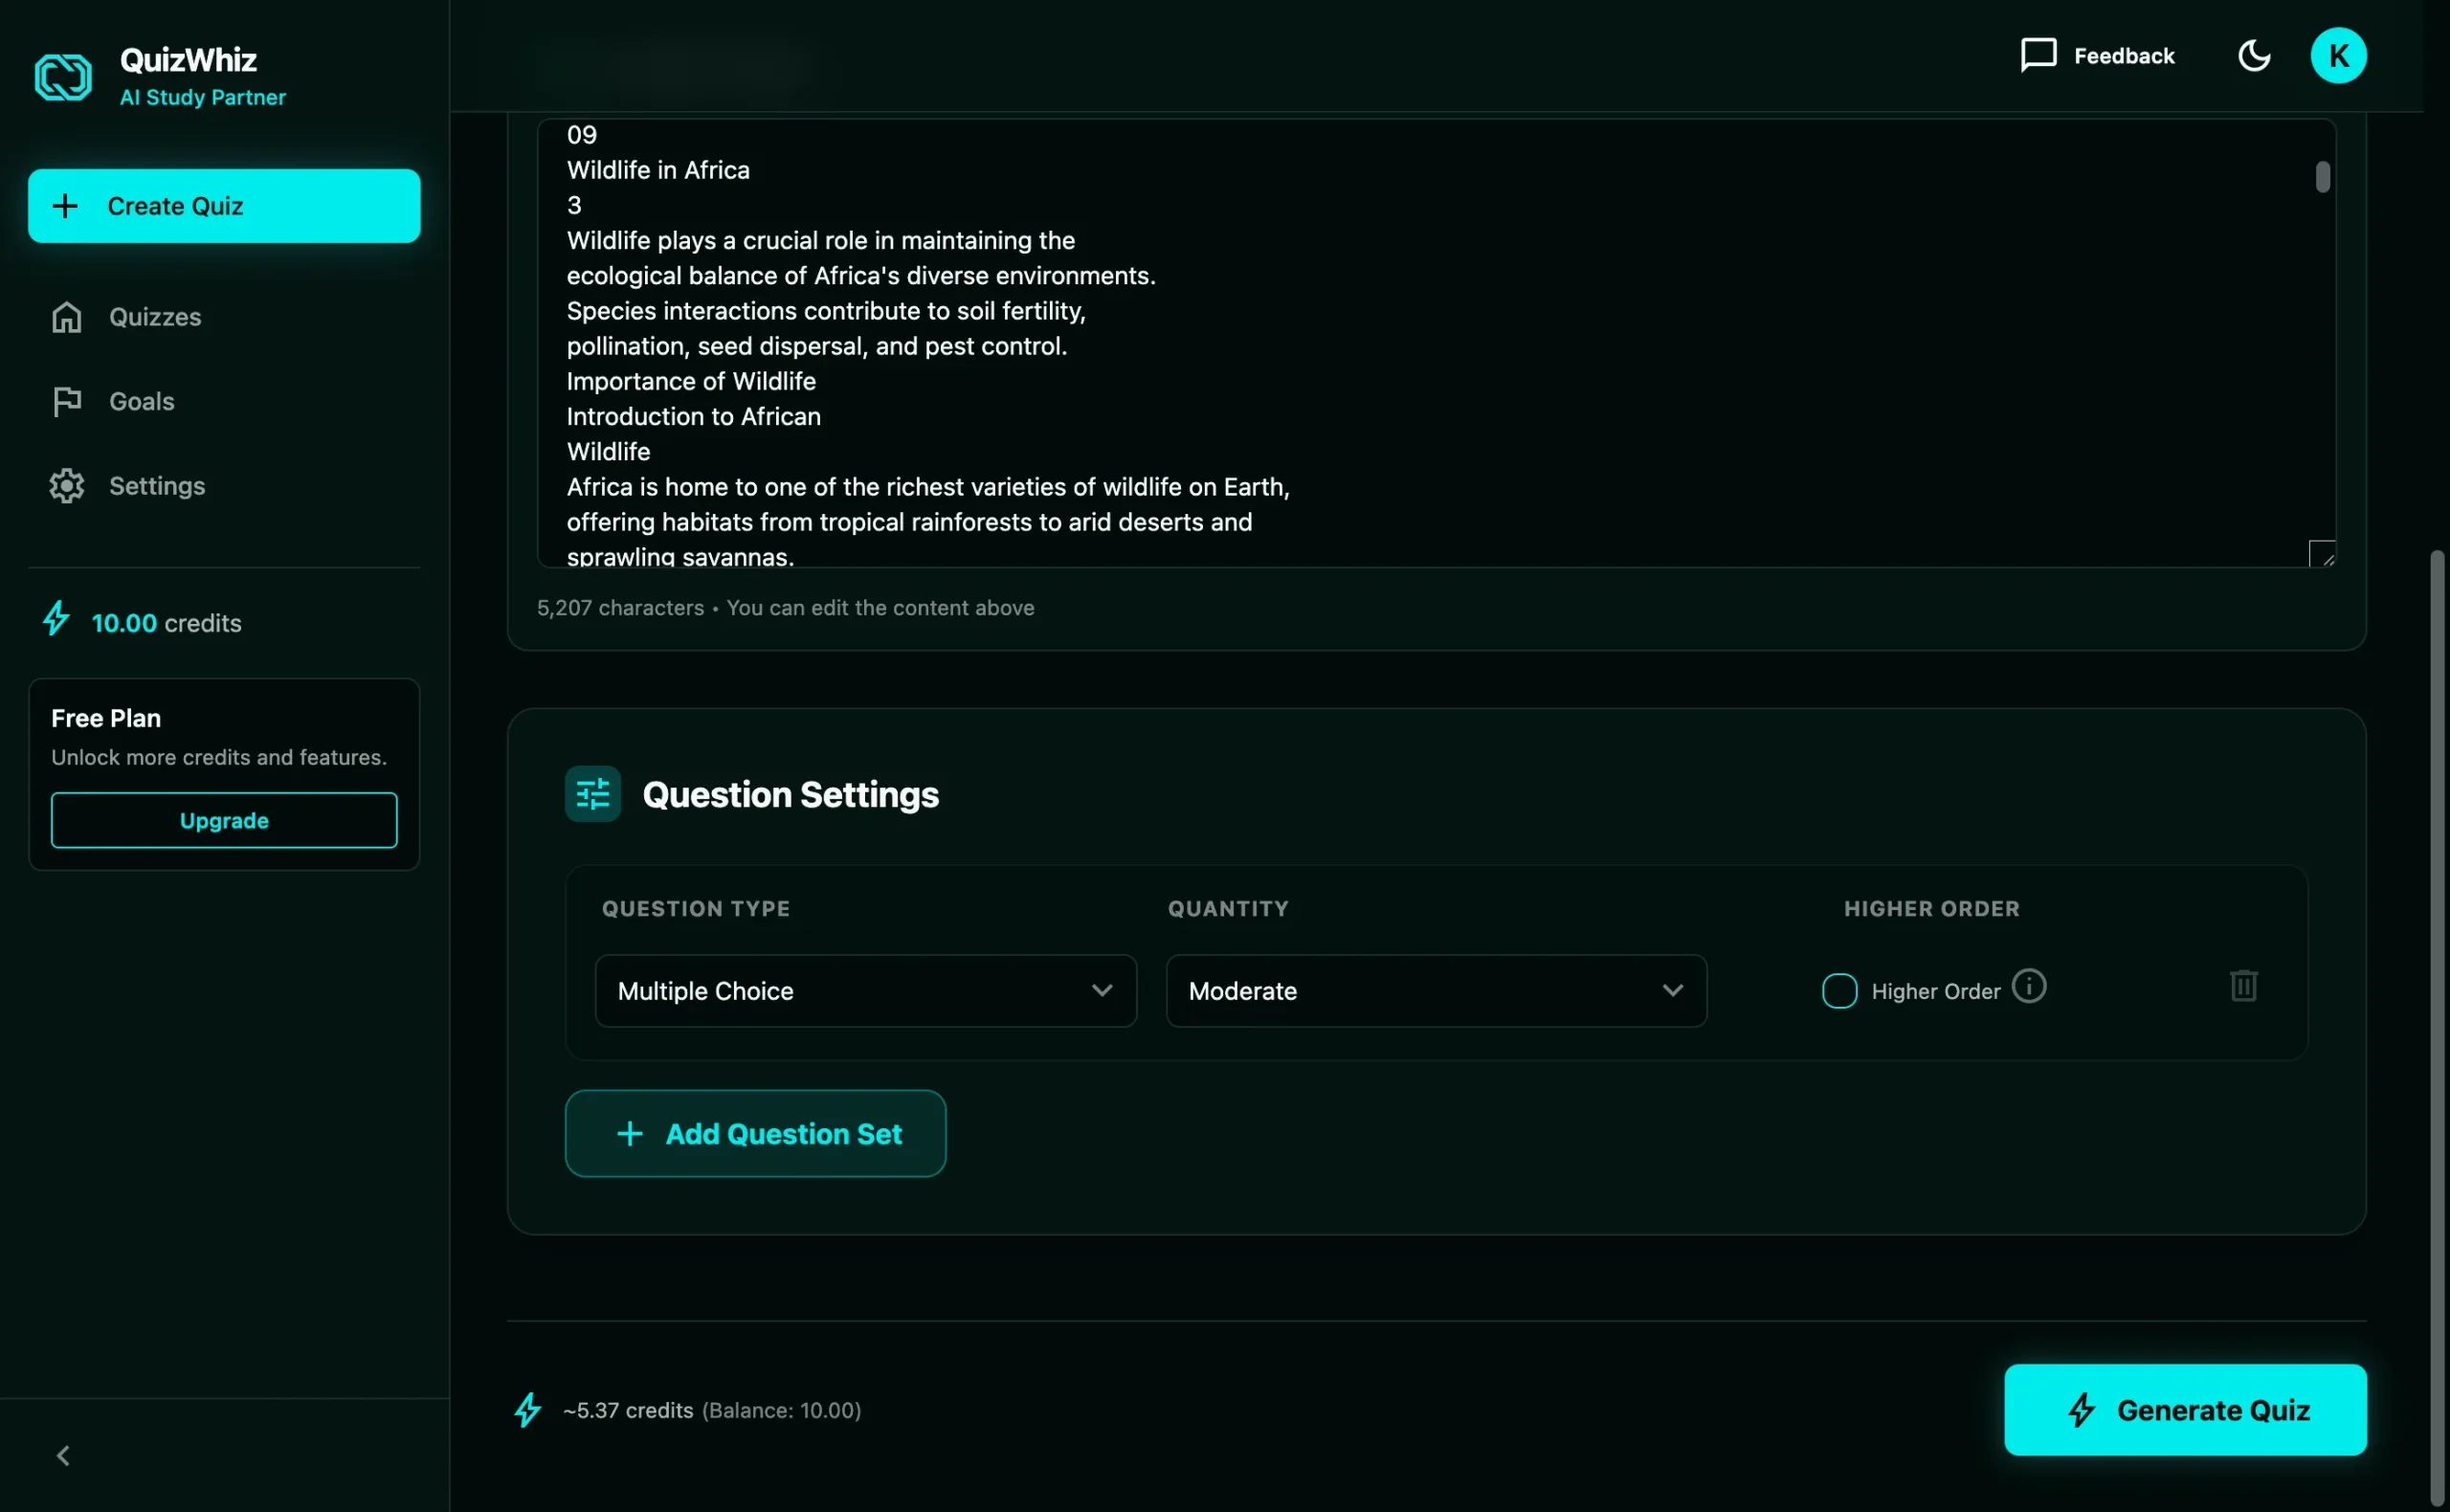Click the "QUESTION TYPE" column label
Image resolution: width=2450 pixels, height=1512 pixels.
click(696, 909)
